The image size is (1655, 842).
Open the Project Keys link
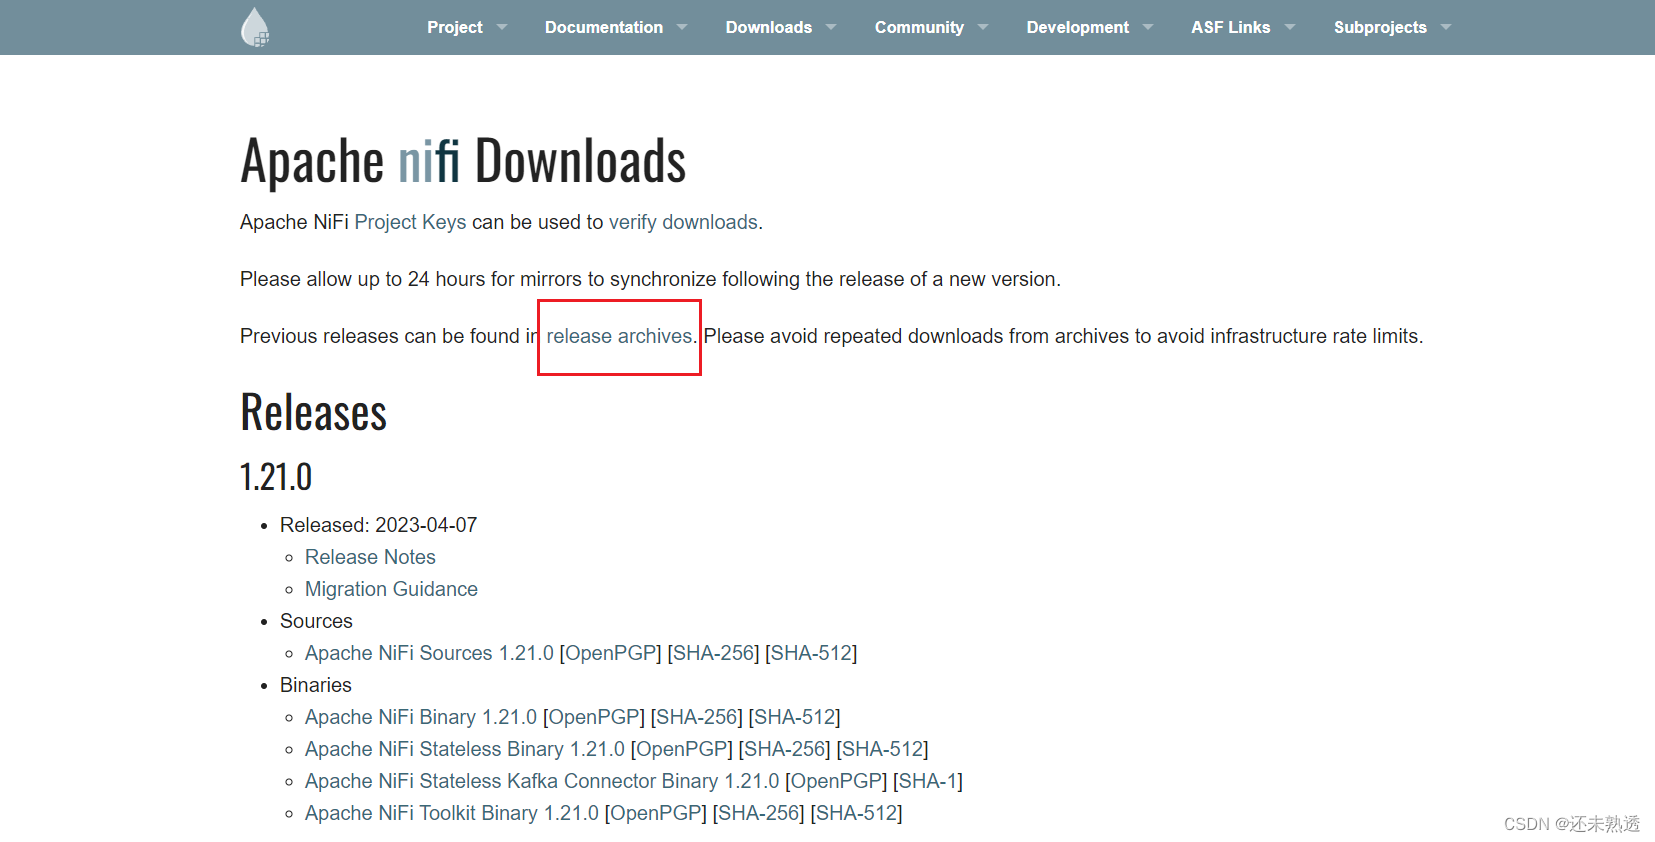point(410,222)
